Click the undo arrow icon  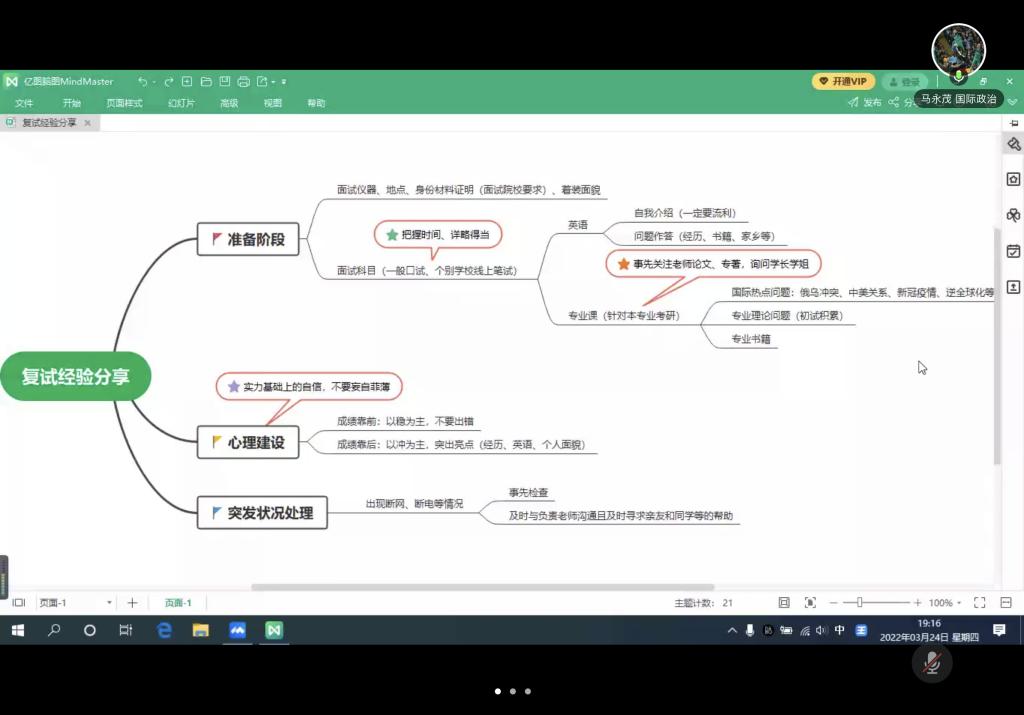[143, 82]
